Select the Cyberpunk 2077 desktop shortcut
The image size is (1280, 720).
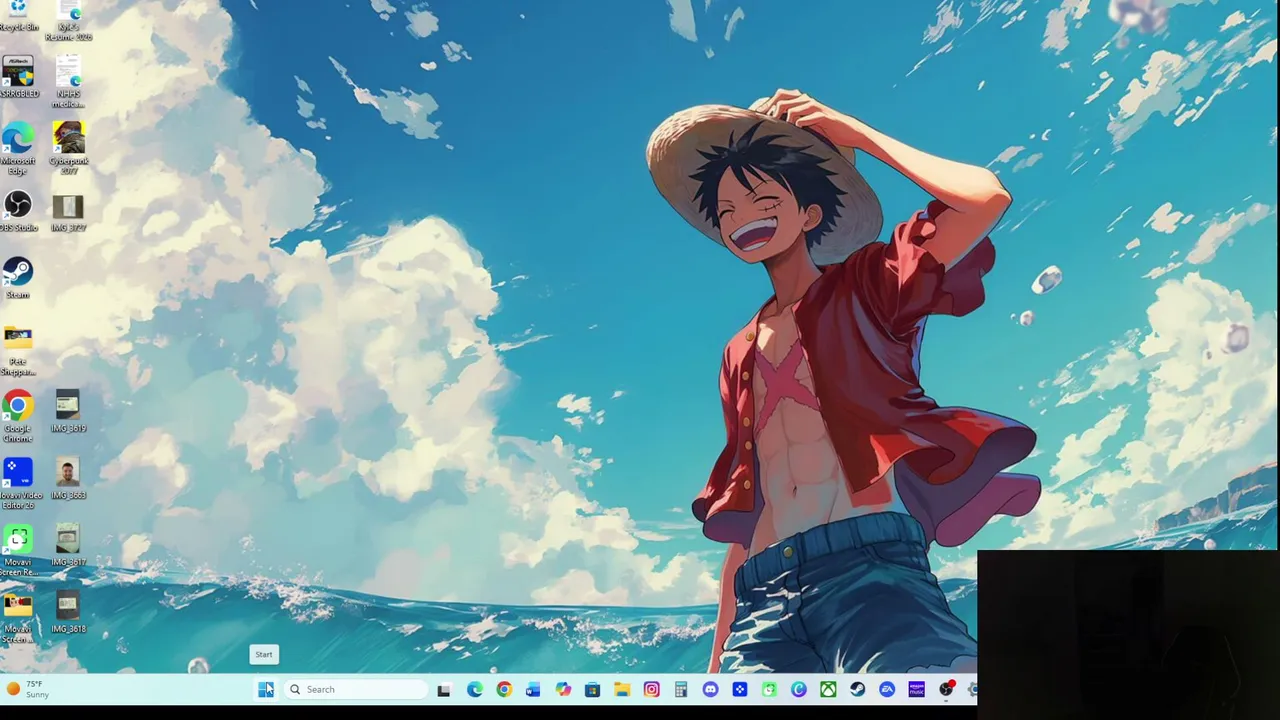coord(68,149)
